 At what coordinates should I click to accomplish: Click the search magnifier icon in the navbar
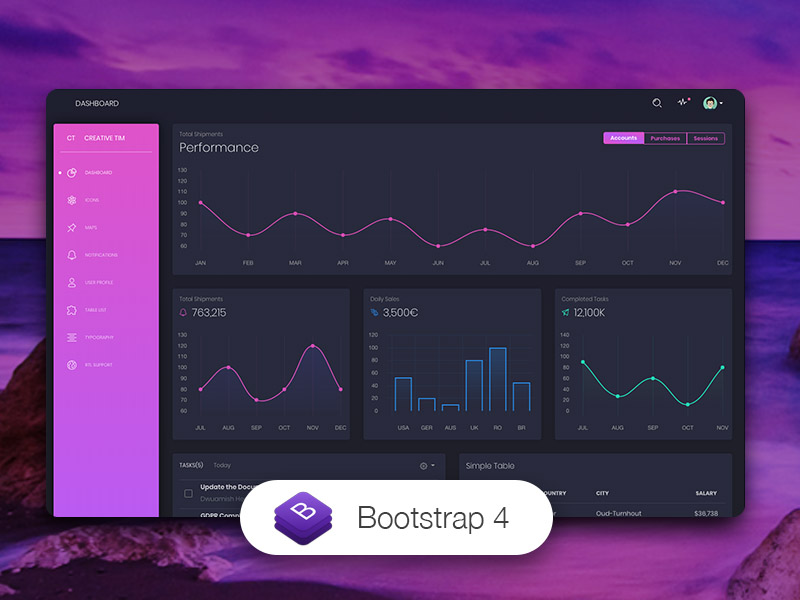[x=658, y=102]
